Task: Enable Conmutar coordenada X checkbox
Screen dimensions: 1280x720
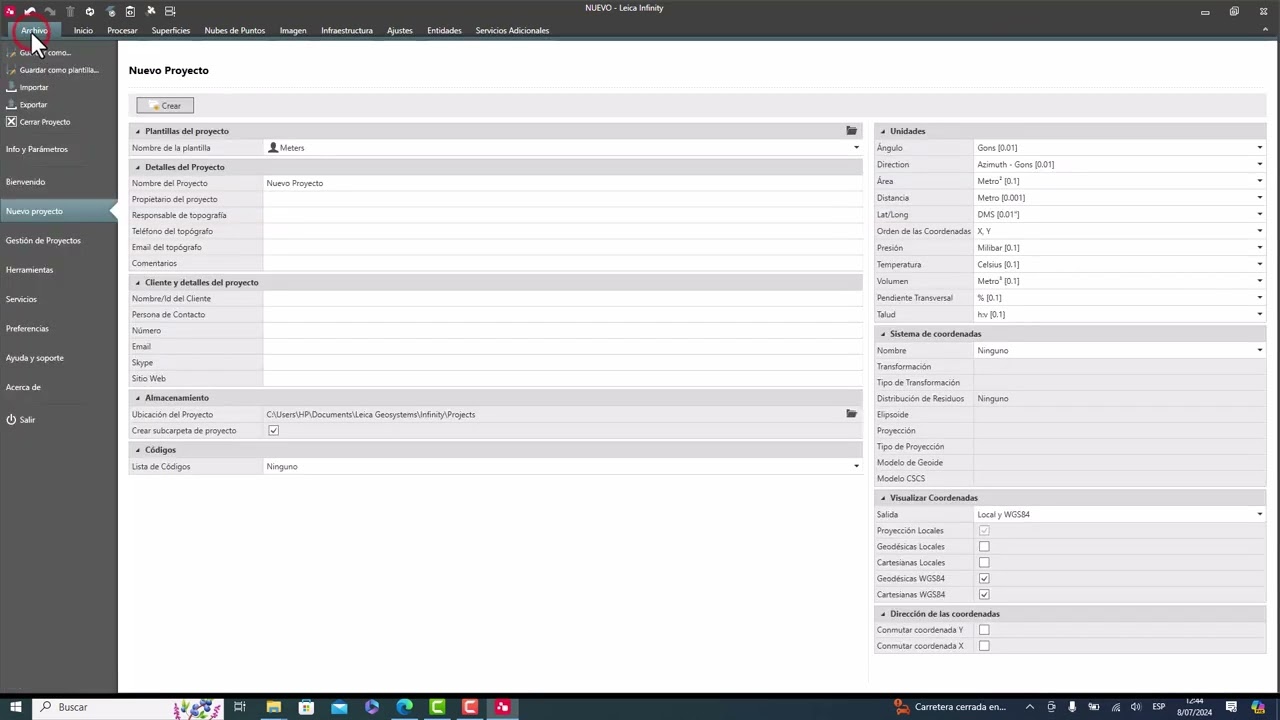Action: tap(984, 646)
